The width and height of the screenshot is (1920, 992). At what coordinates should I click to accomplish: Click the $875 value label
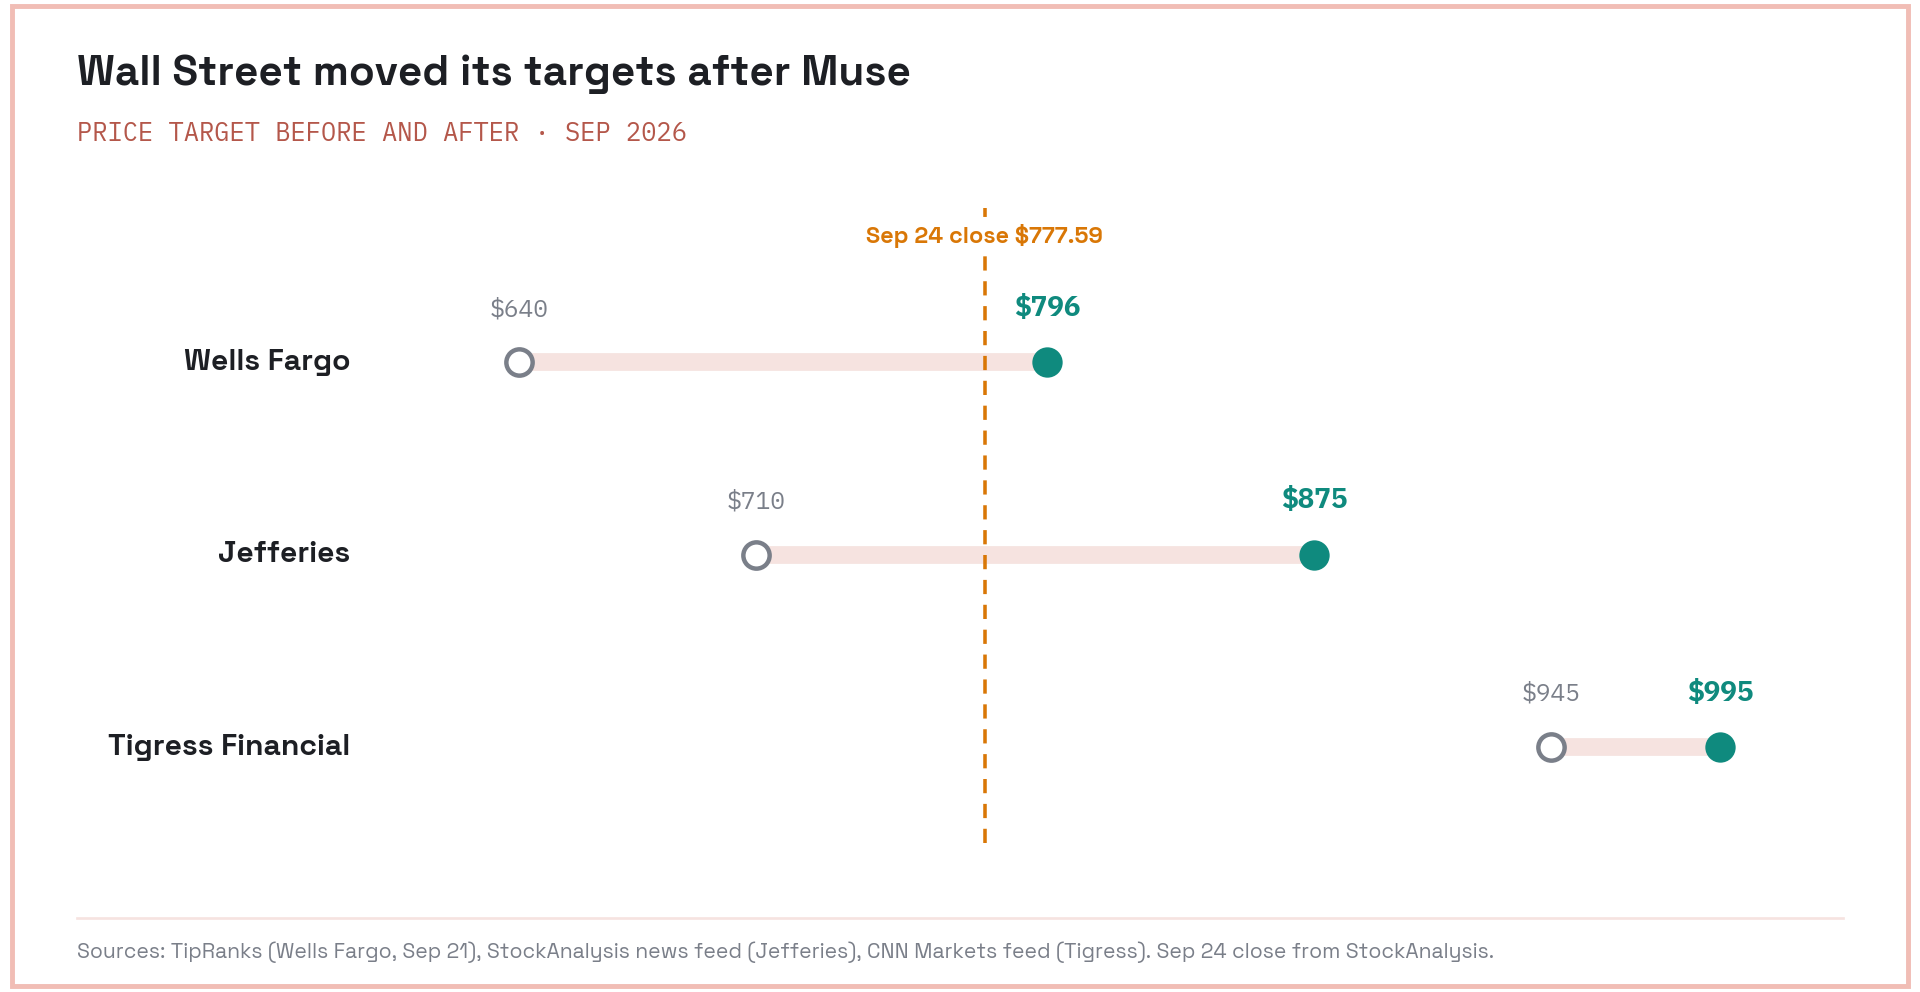1314,498
